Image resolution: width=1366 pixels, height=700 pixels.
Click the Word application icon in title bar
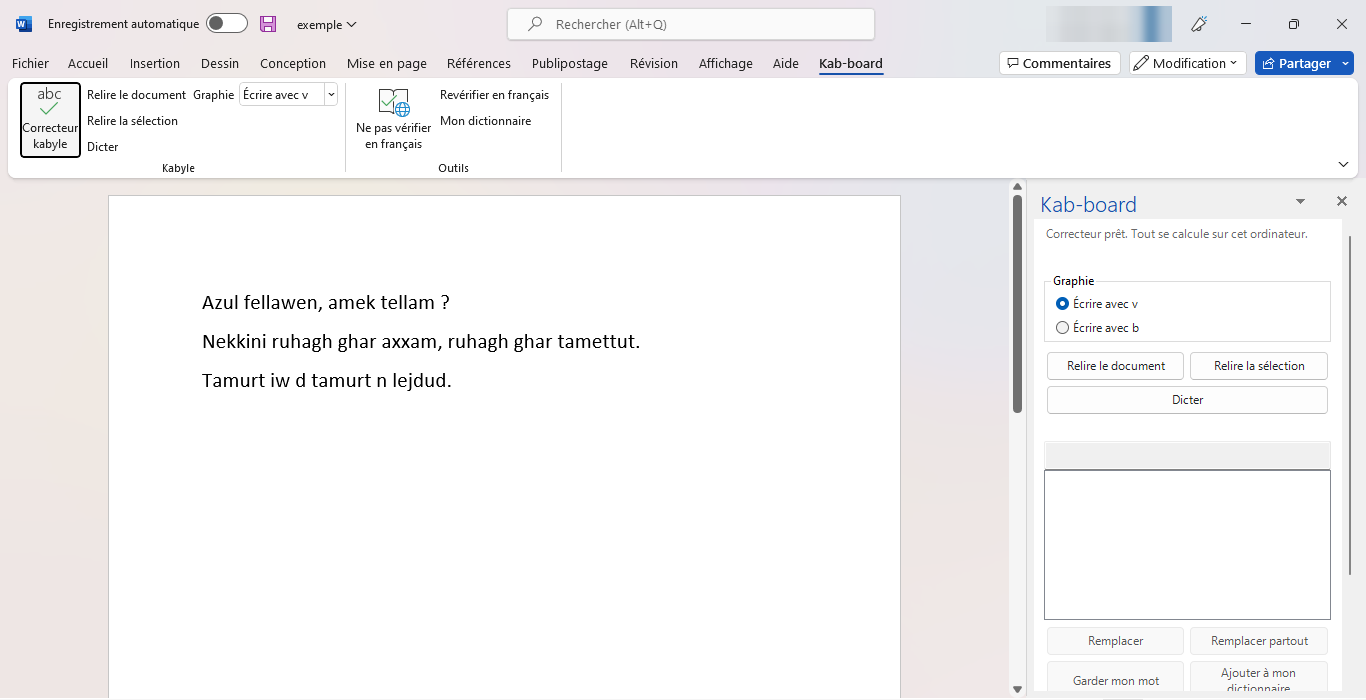point(24,24)
